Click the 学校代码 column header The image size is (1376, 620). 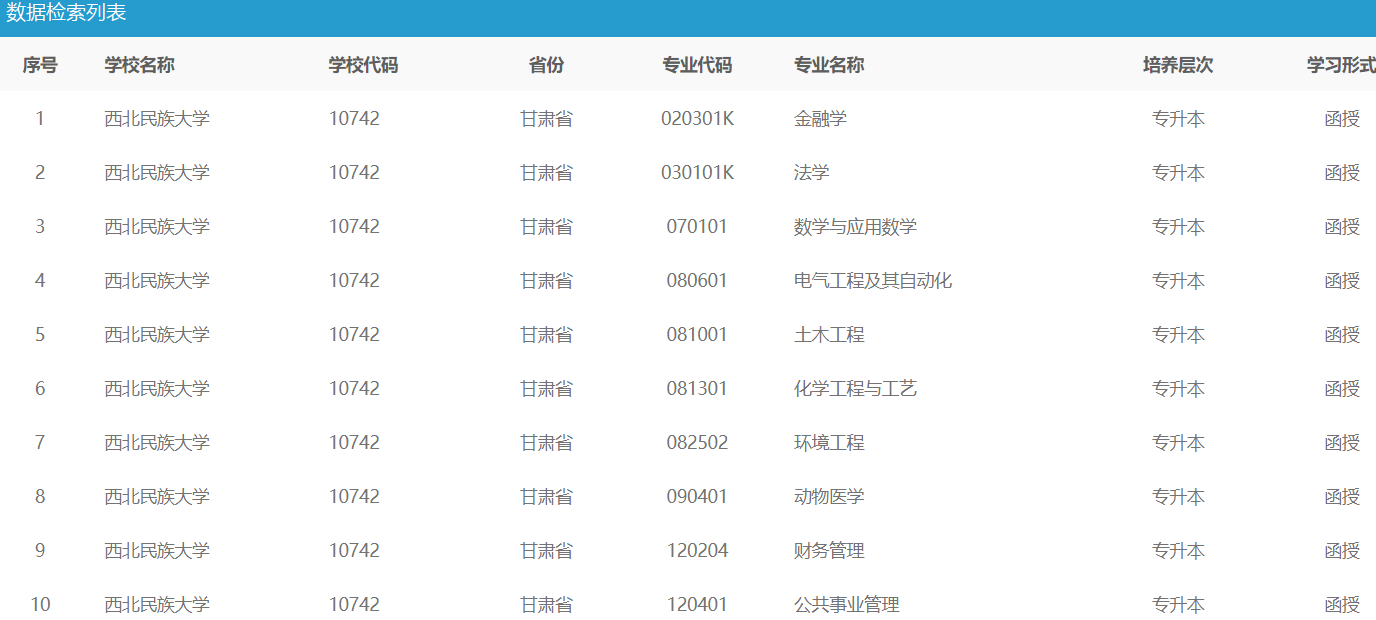tap(363, 65)
